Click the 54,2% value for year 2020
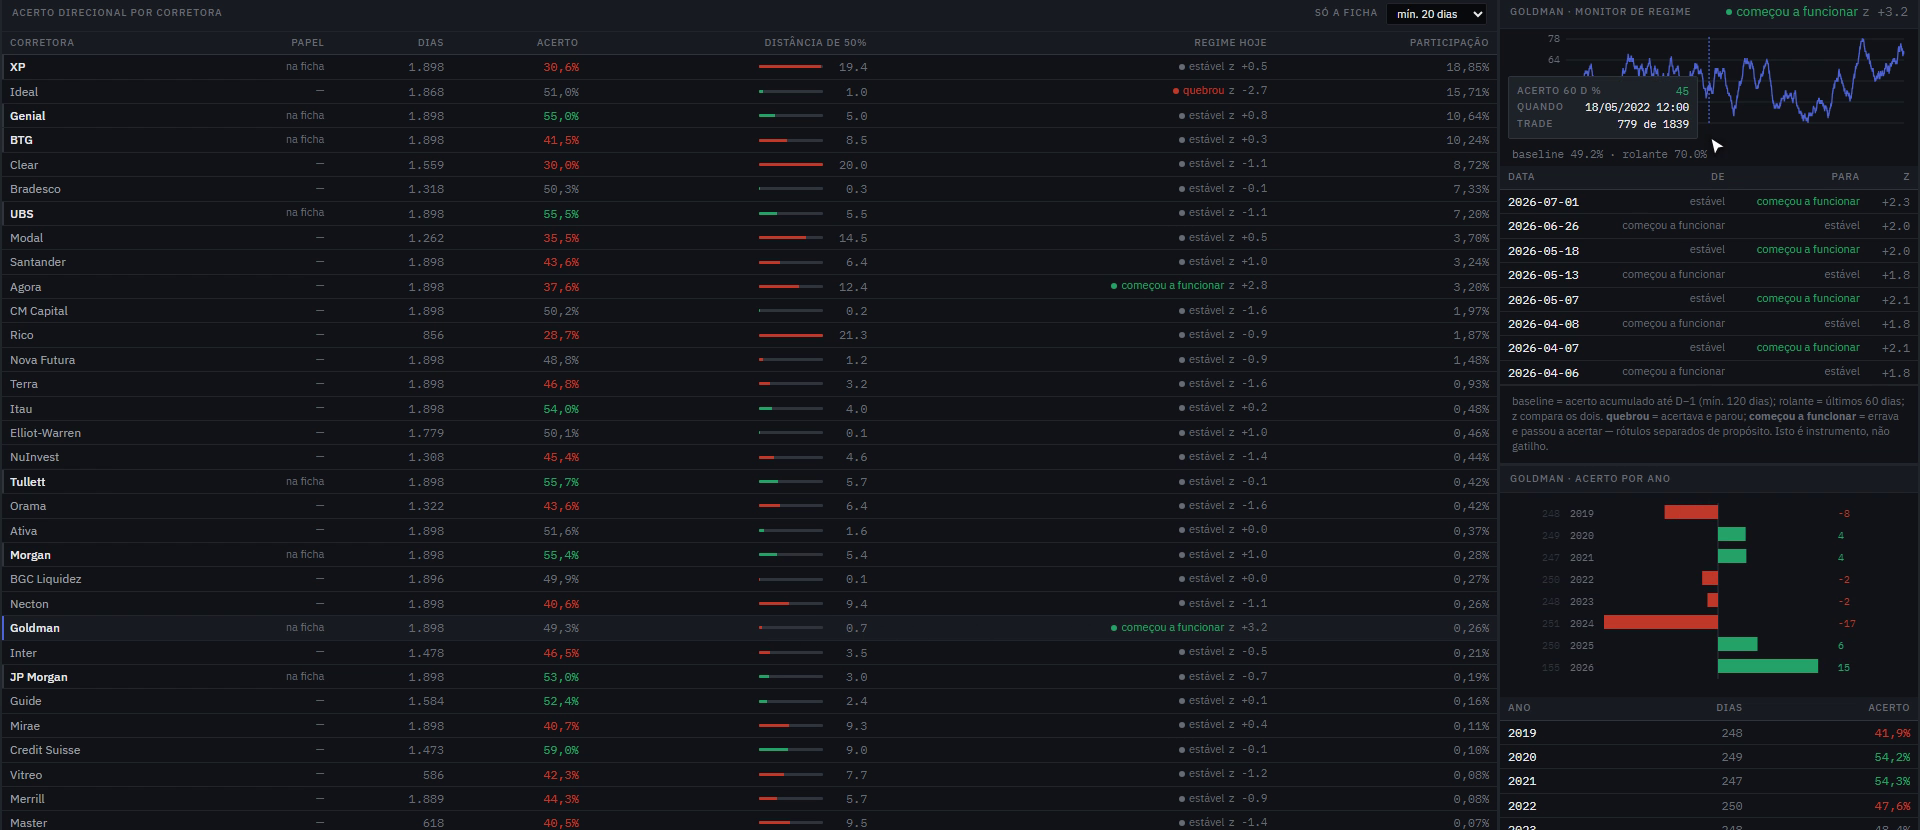The width and height of the screenshot is (1920, 830). [x=1892, y=758]
